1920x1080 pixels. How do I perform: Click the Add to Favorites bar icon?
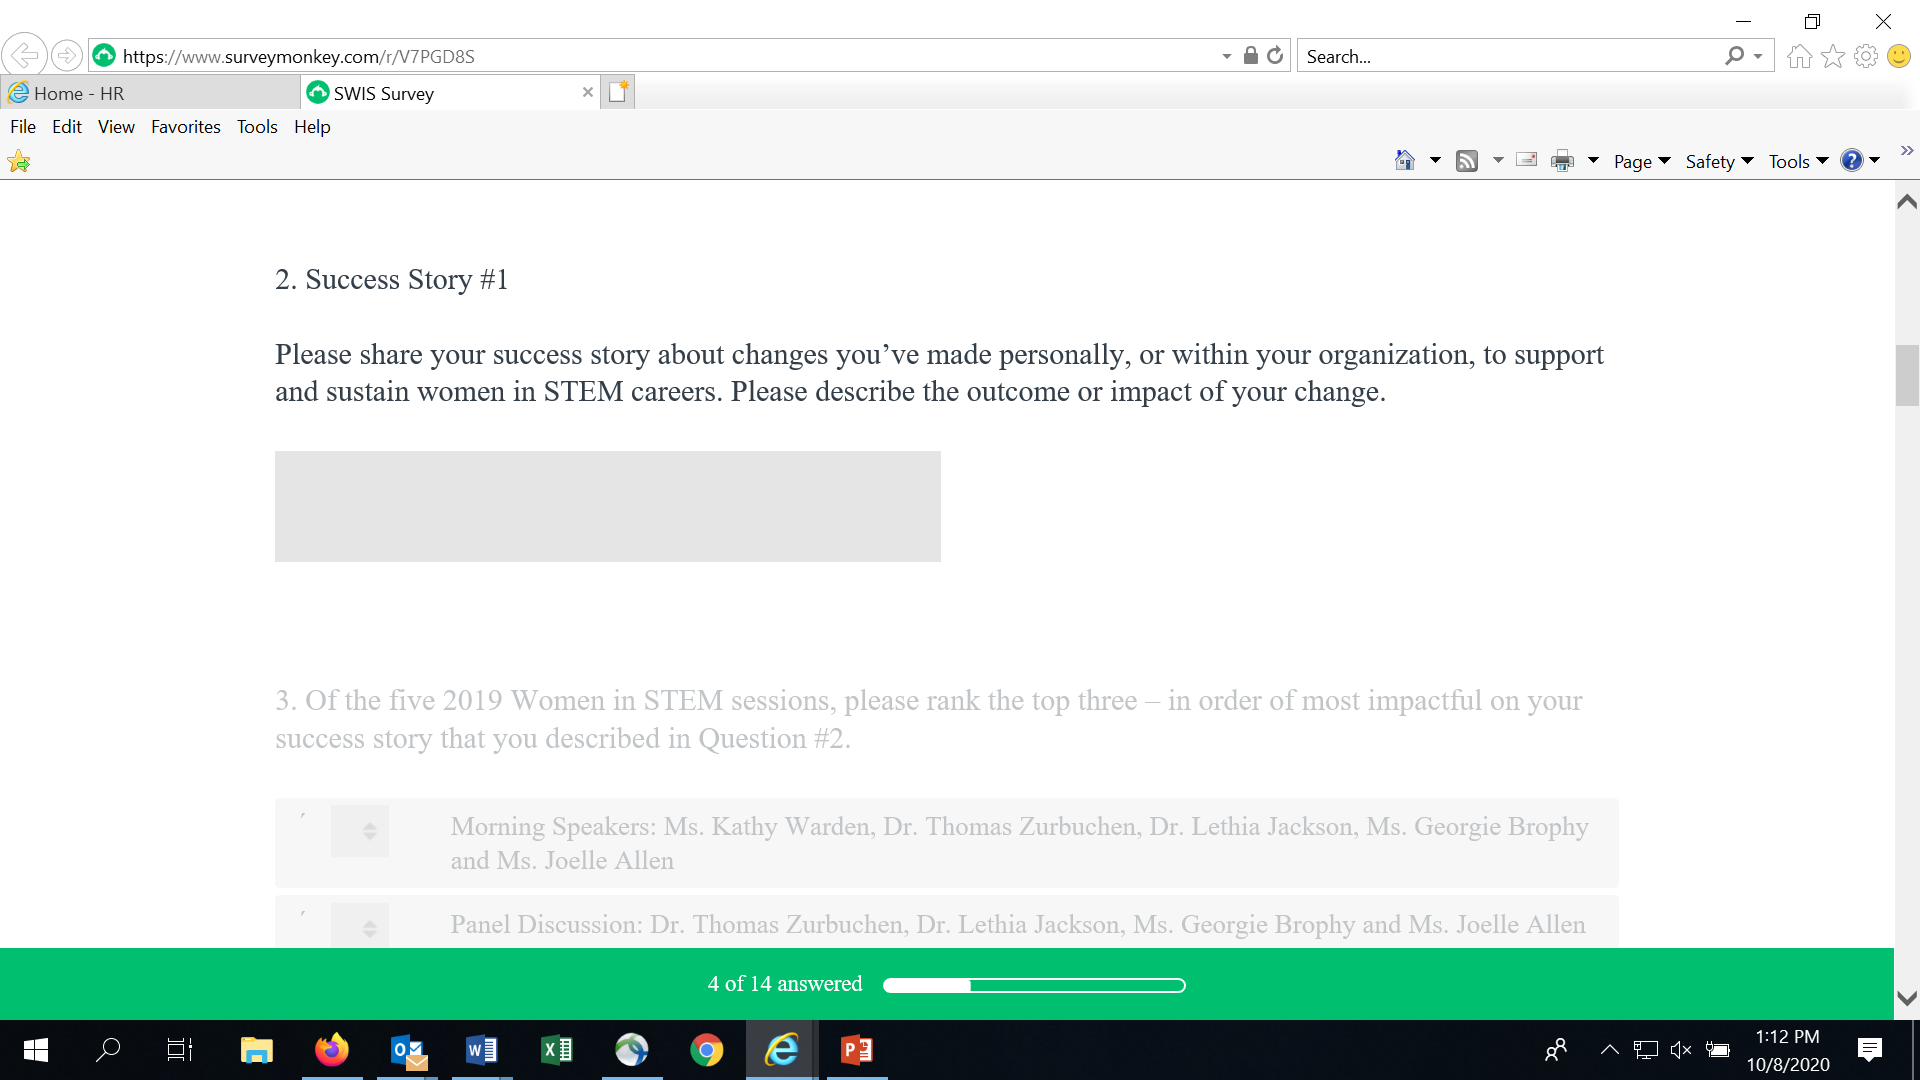tap(19, 161)
